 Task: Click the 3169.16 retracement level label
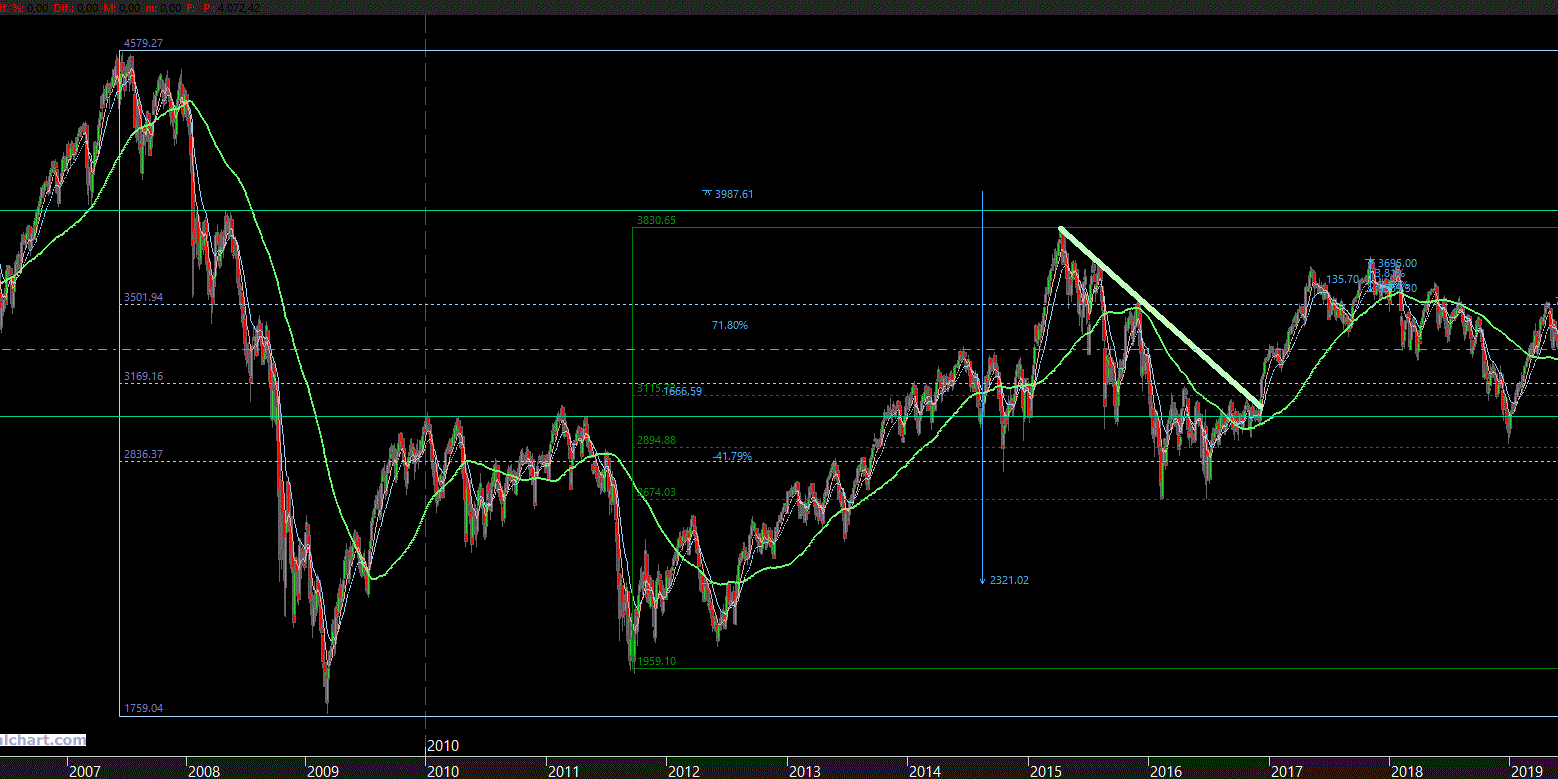(x=142, y=376)
